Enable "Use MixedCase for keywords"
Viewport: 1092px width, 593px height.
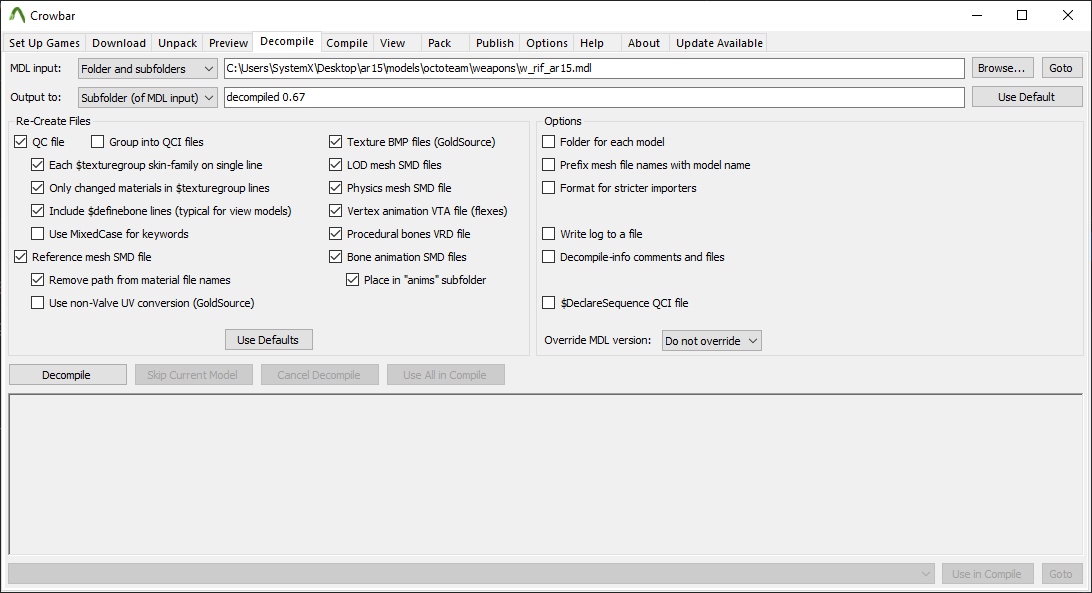(37, 233)
